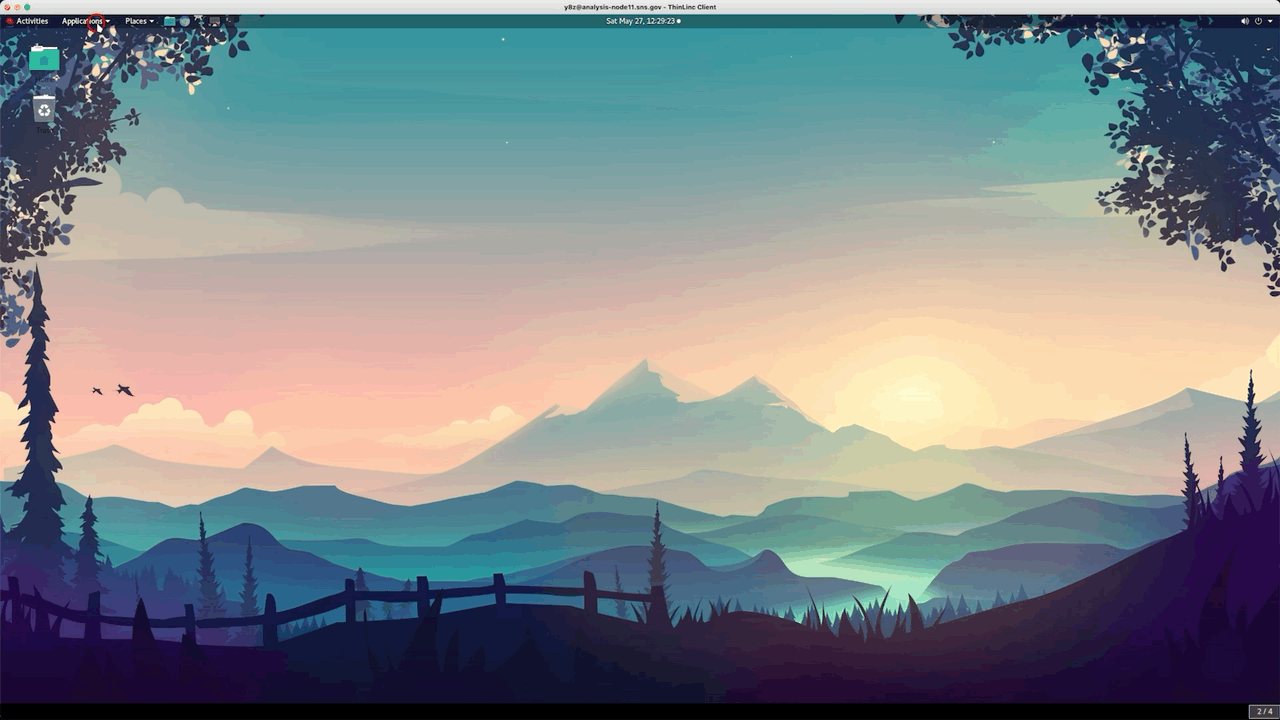
Task: Maximize ThinLinc window using green button
Action: point(27,7)
